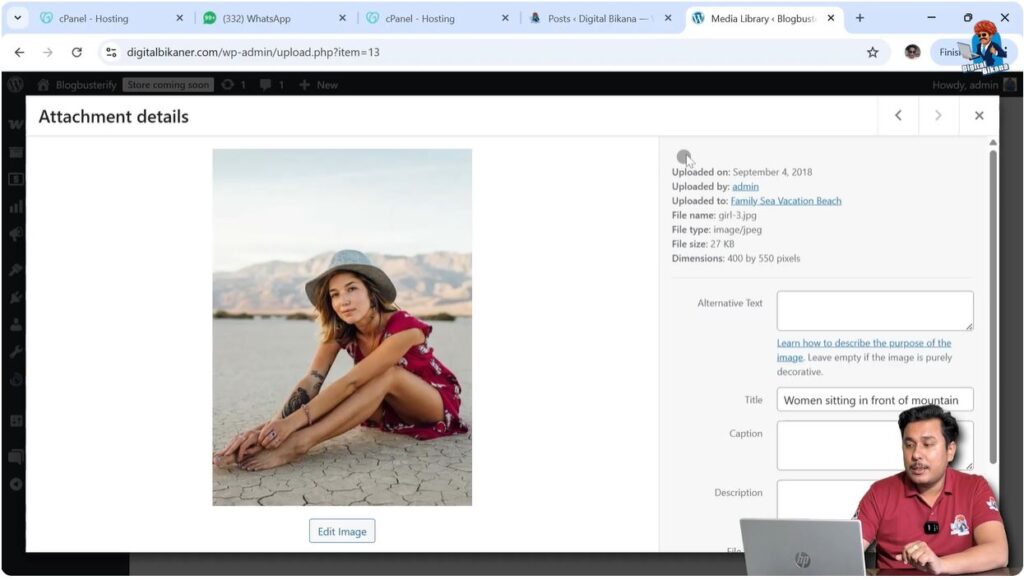This screenshot has height=580, width=1024.
Task: Click the Title input field
Action: (874, 400)
